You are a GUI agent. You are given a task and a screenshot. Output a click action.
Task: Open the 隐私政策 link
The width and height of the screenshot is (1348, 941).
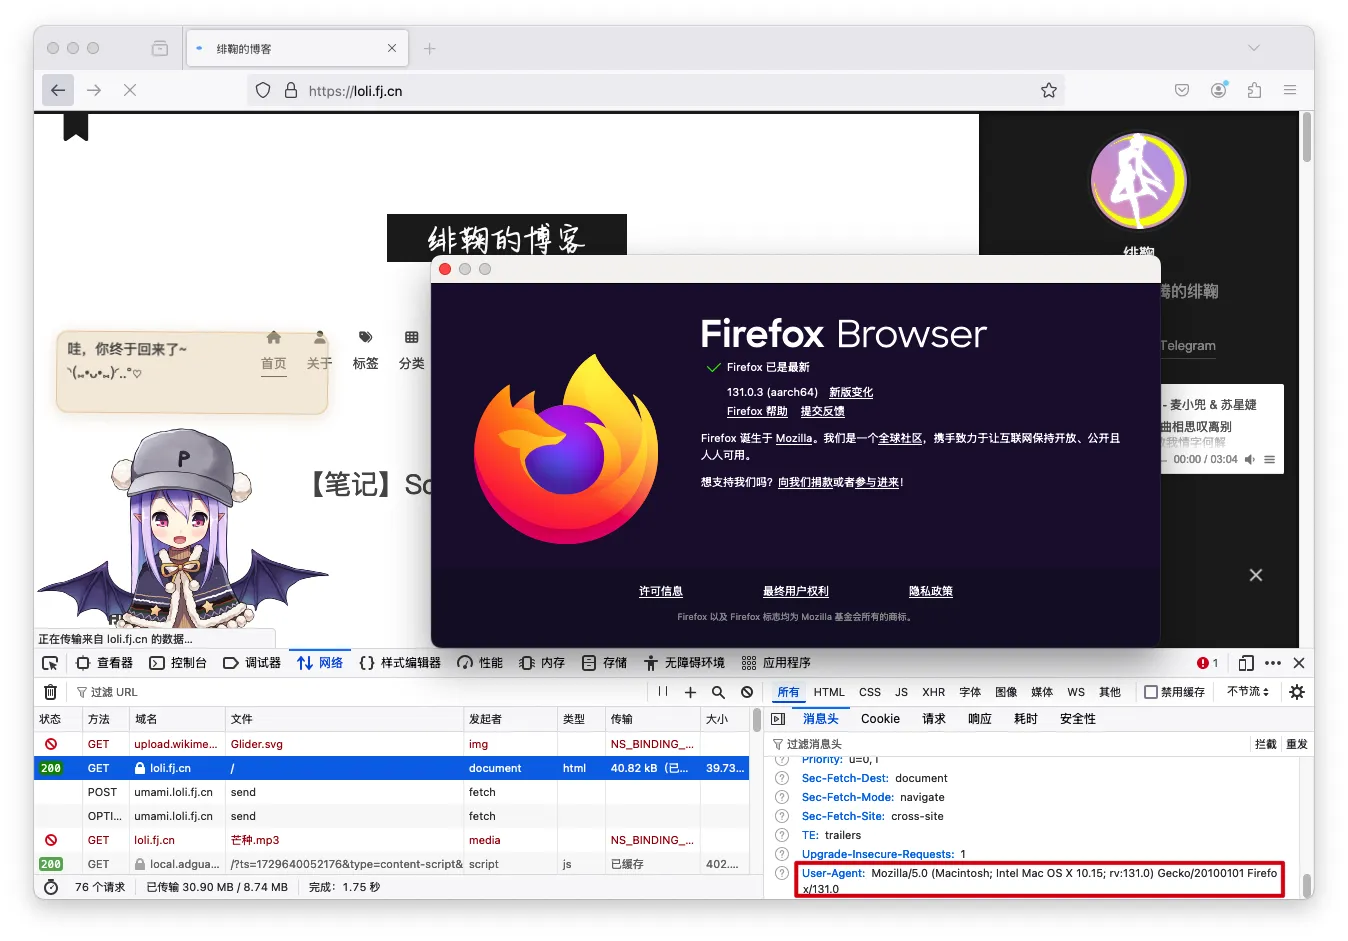click(x=930, y=591)
